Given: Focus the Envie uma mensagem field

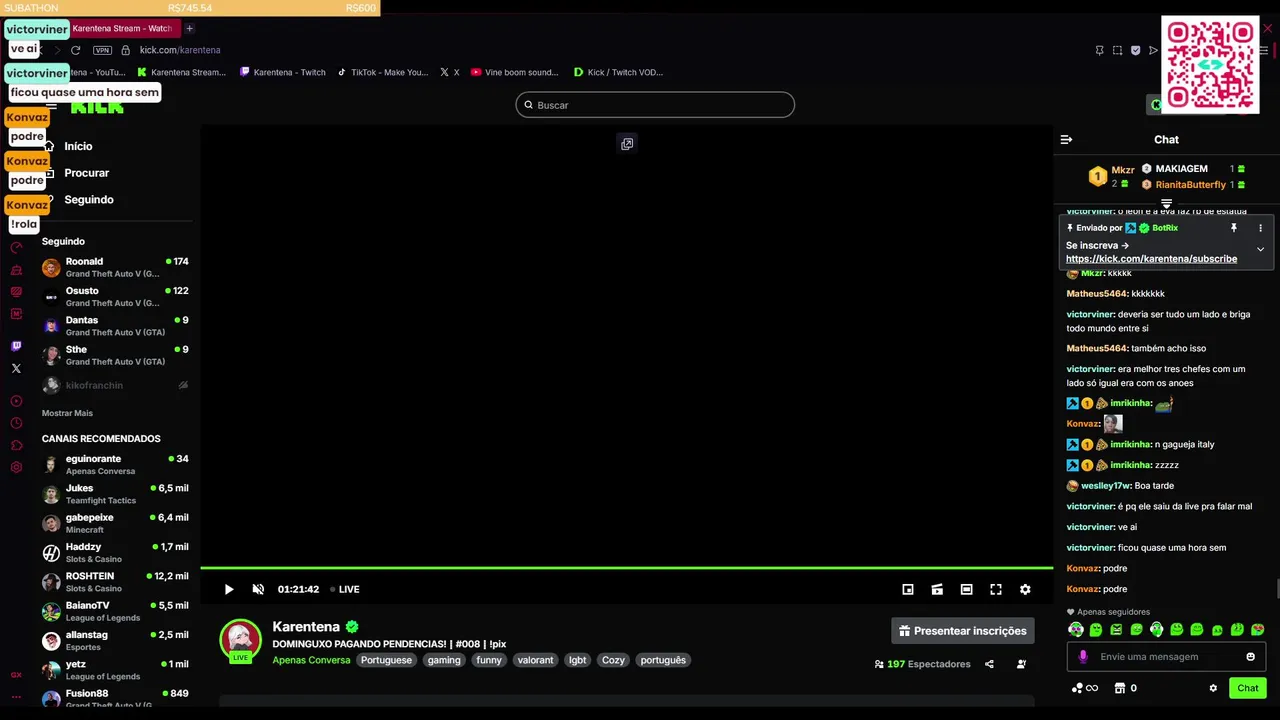Looking at the screenshot, I should (x=1165, y=657).
